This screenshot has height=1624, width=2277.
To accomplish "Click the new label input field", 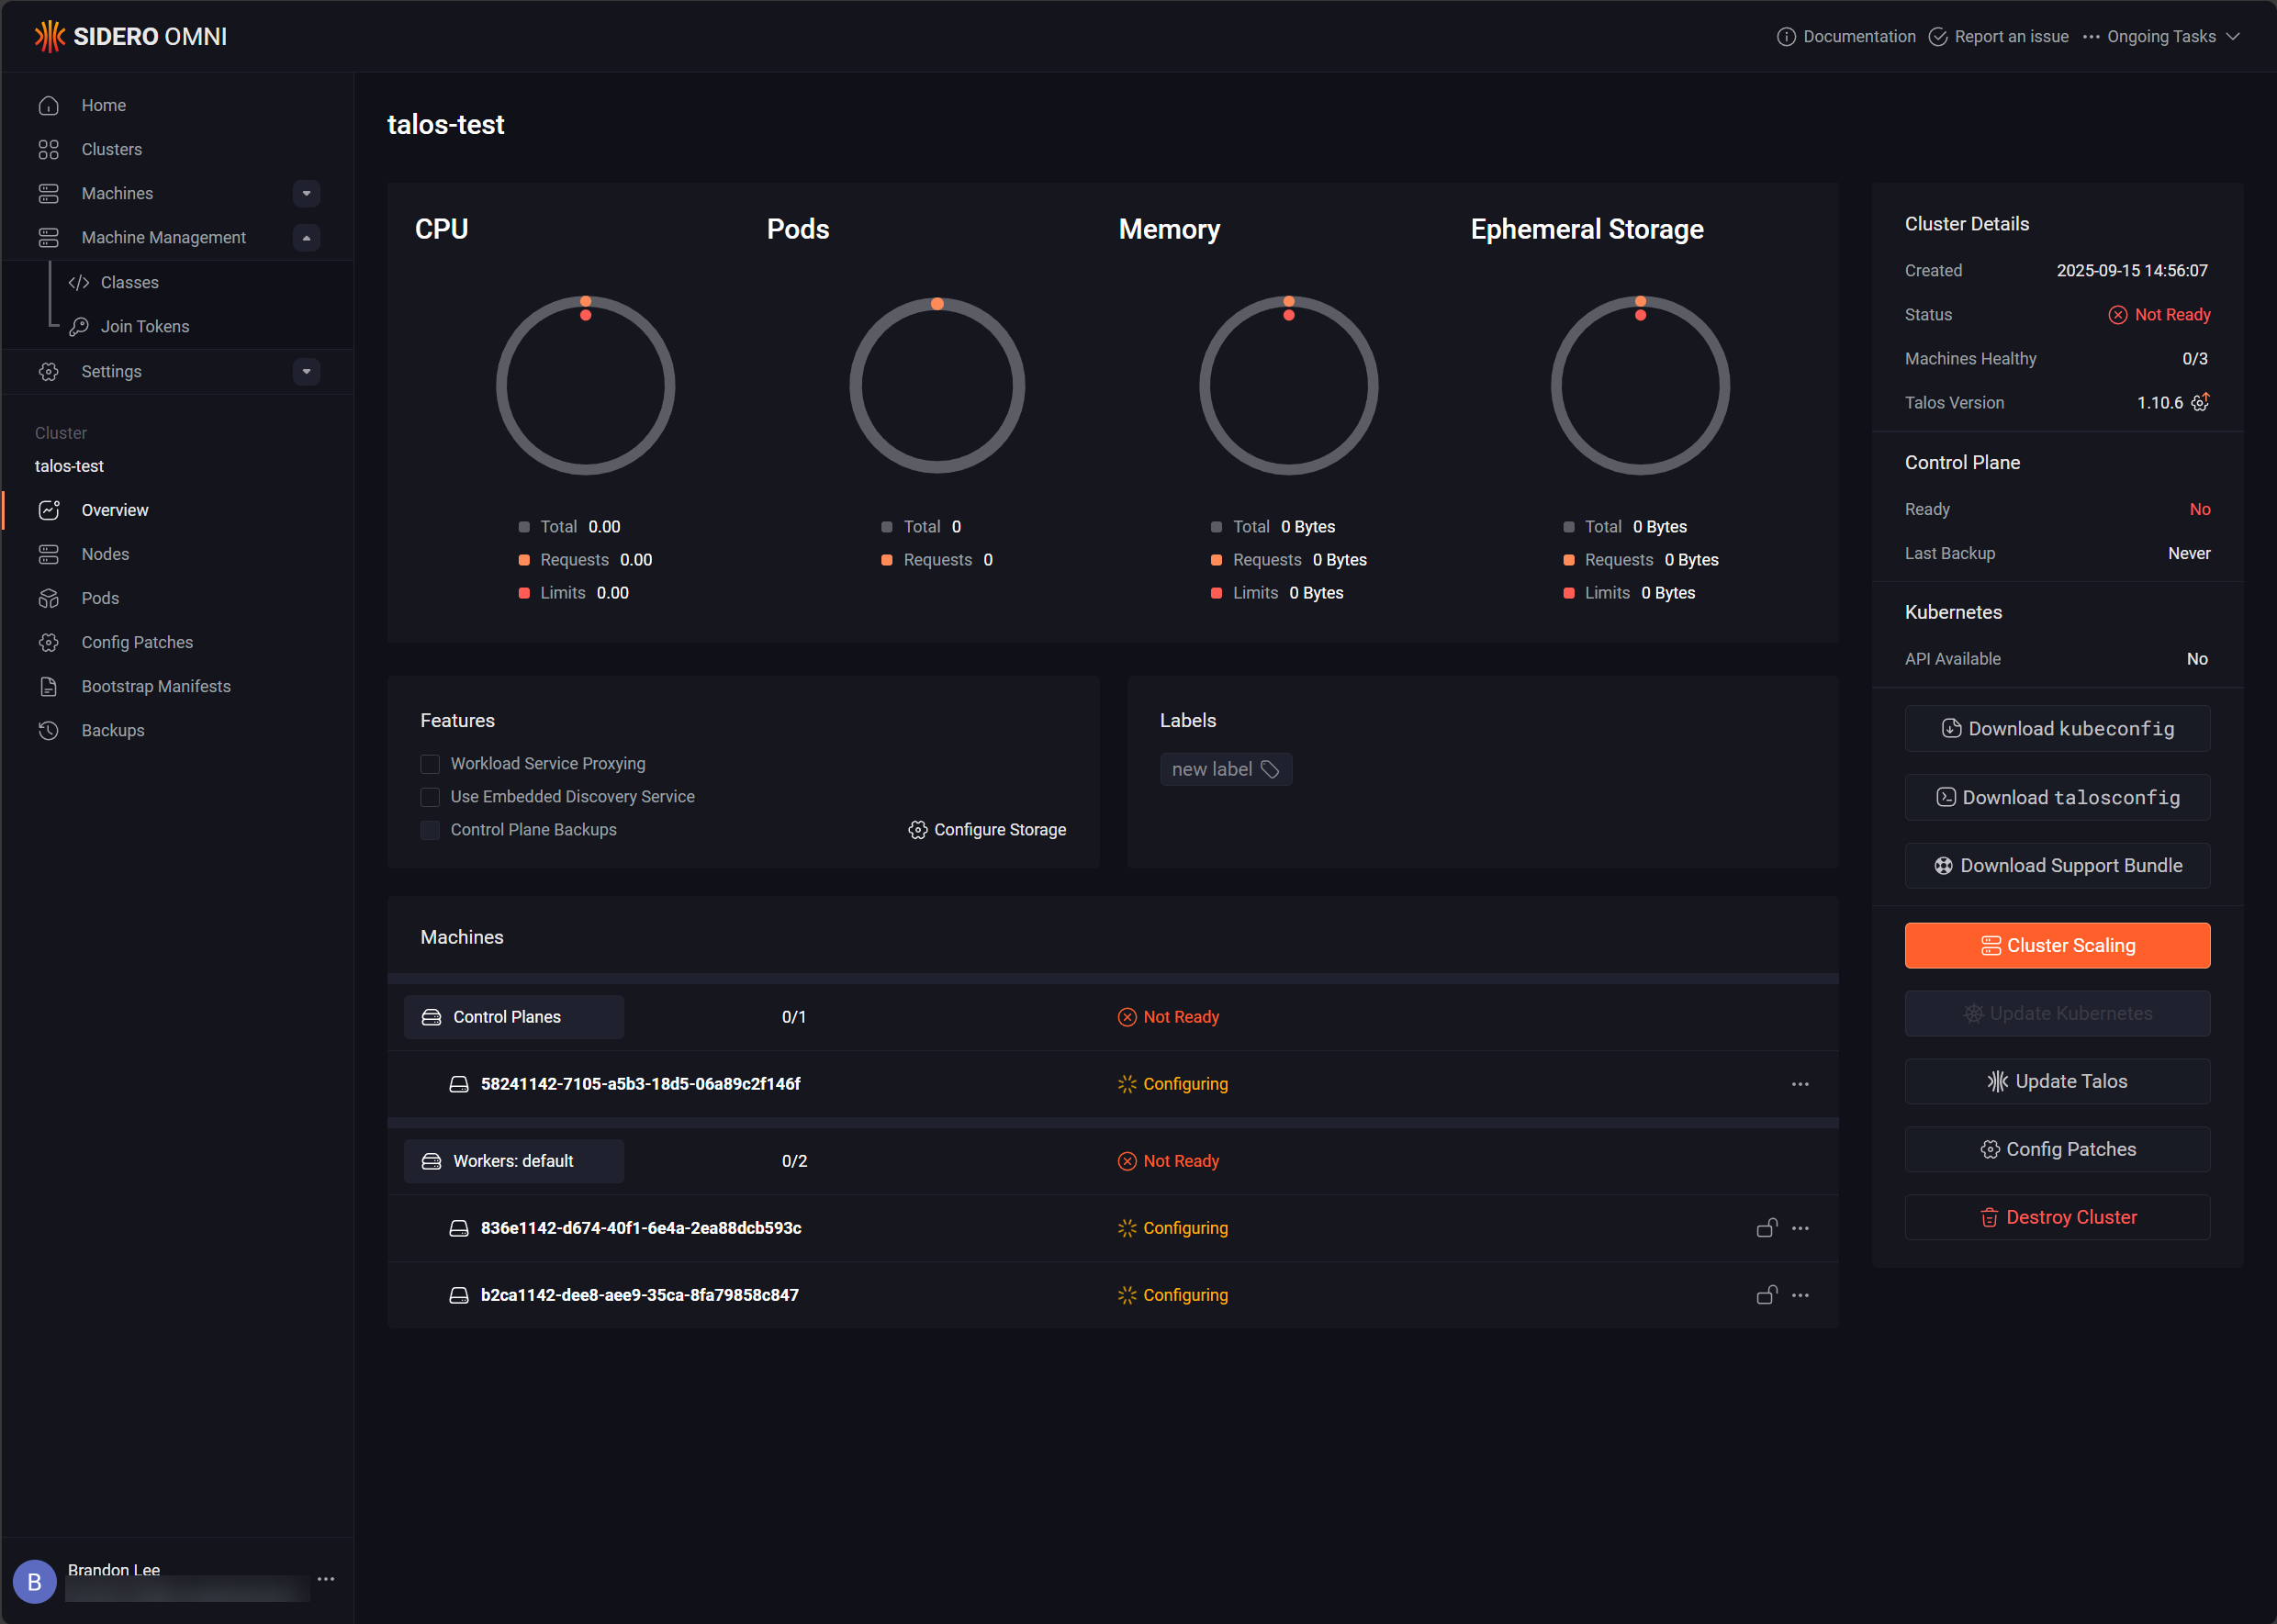I will [x=1210, y=769].
